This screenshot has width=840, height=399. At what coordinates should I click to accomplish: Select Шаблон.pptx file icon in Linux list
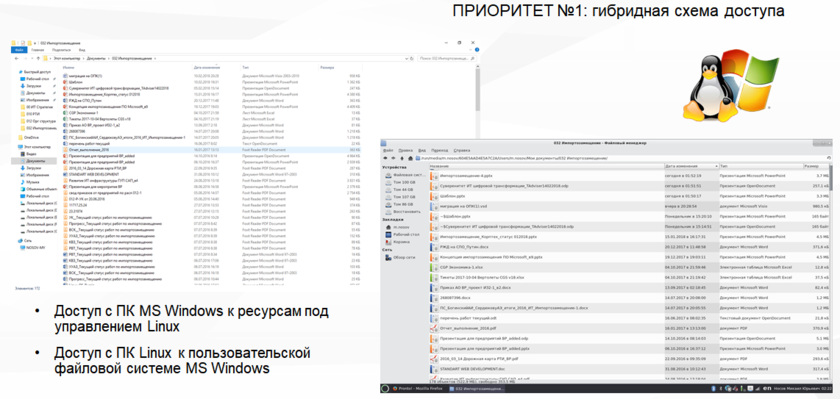(434, 196)
